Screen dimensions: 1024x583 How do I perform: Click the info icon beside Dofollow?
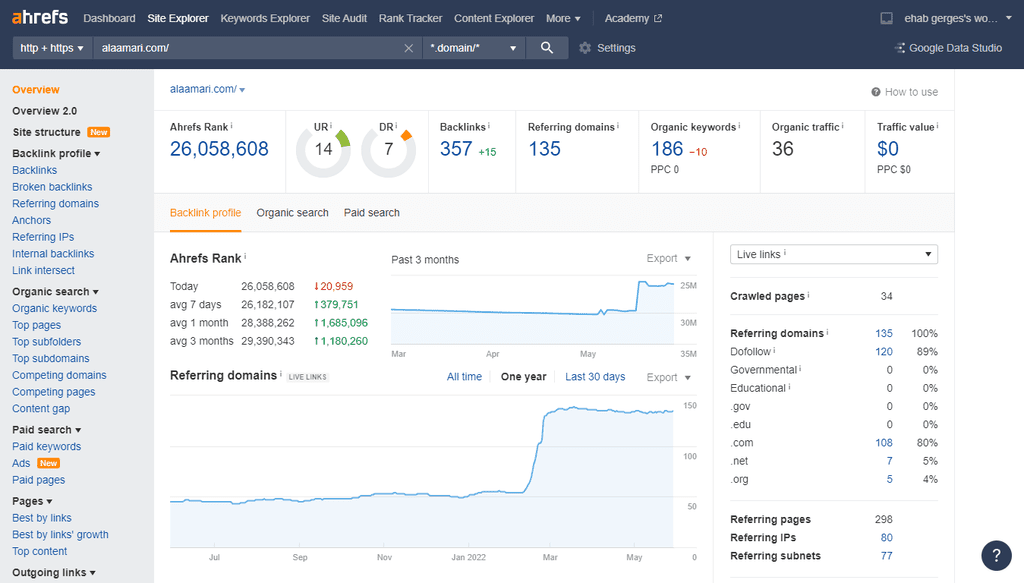(x=774, y=350)
